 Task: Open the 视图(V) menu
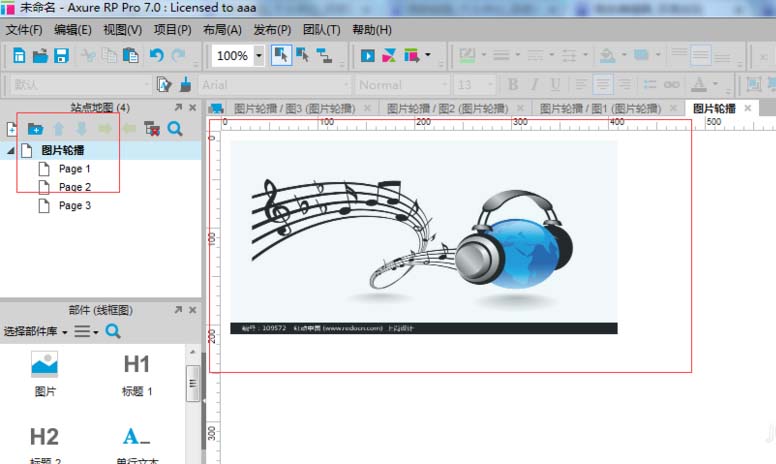pyautogui.click(x=122, y=30)
